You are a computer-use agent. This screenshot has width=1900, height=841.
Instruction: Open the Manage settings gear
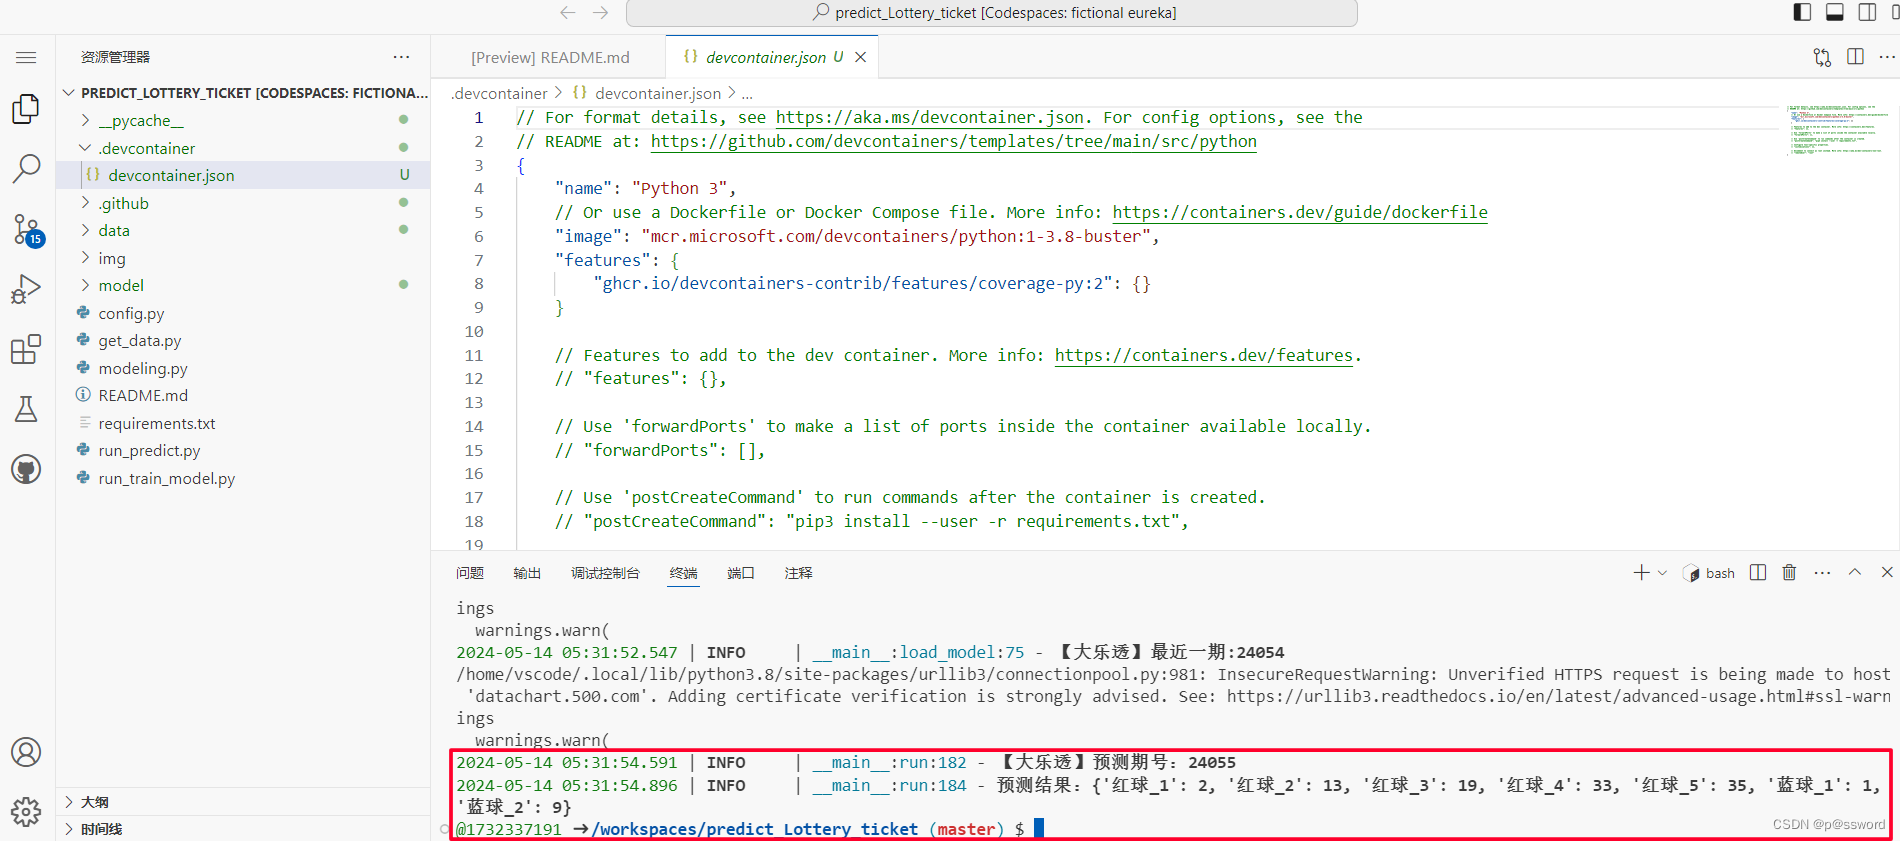26,811
